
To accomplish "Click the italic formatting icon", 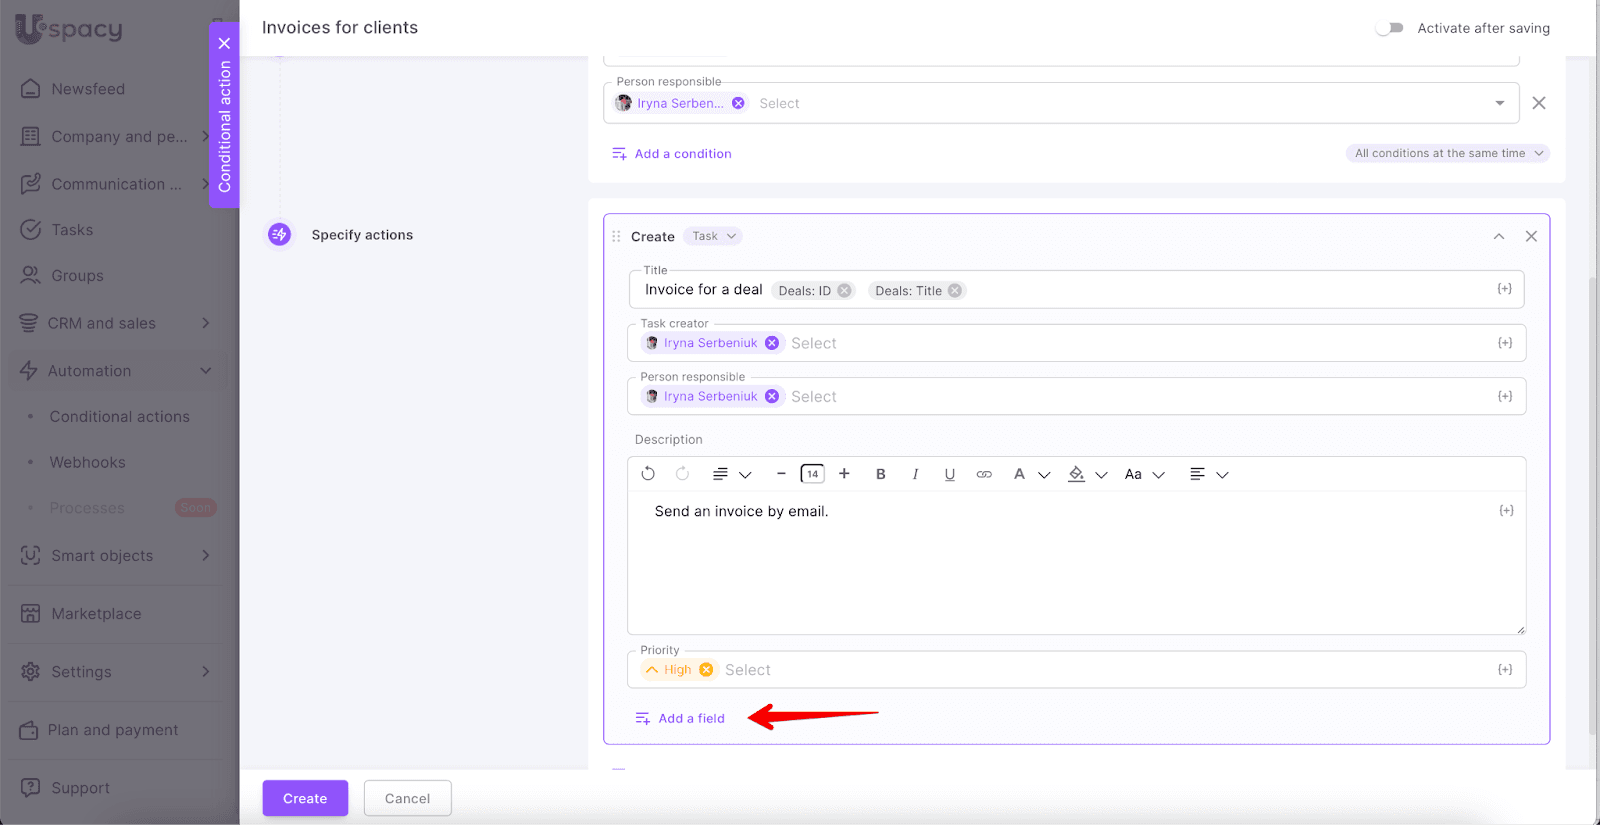I will click(x=915, y=474).
